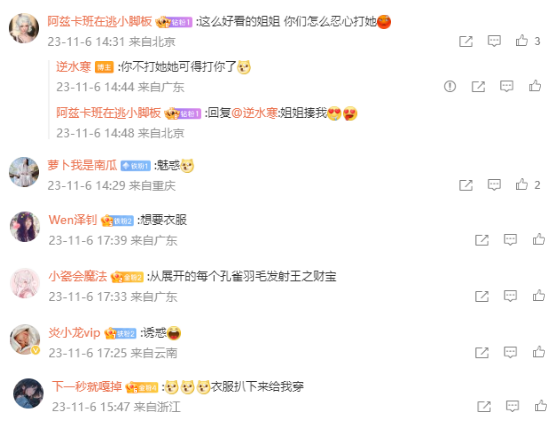
Task: Open 逆水寒 username in the reply
Action: 74,67
